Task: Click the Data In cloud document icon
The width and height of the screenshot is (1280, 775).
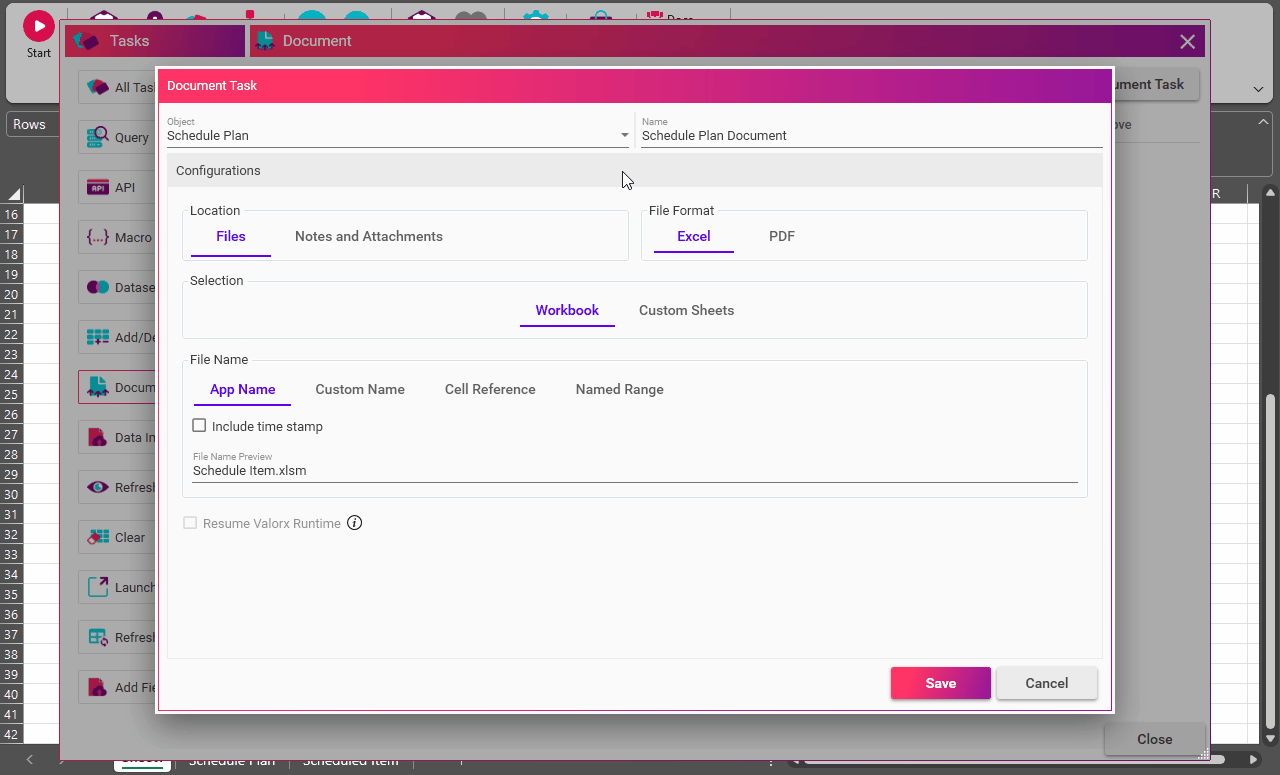Action: click(x=98, y=437)
